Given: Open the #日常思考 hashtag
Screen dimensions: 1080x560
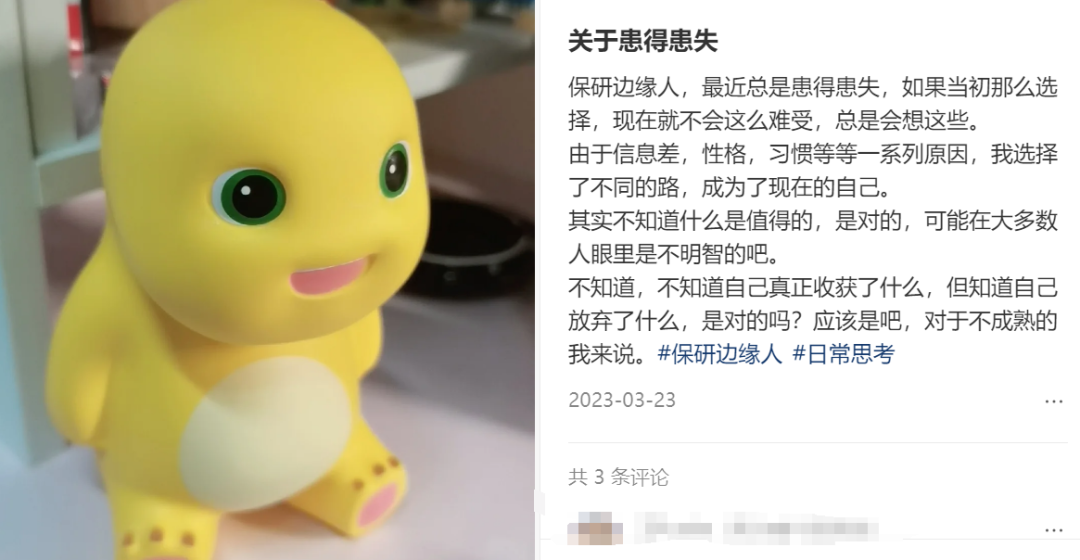Looking at the screenshot, I should 843,354.
